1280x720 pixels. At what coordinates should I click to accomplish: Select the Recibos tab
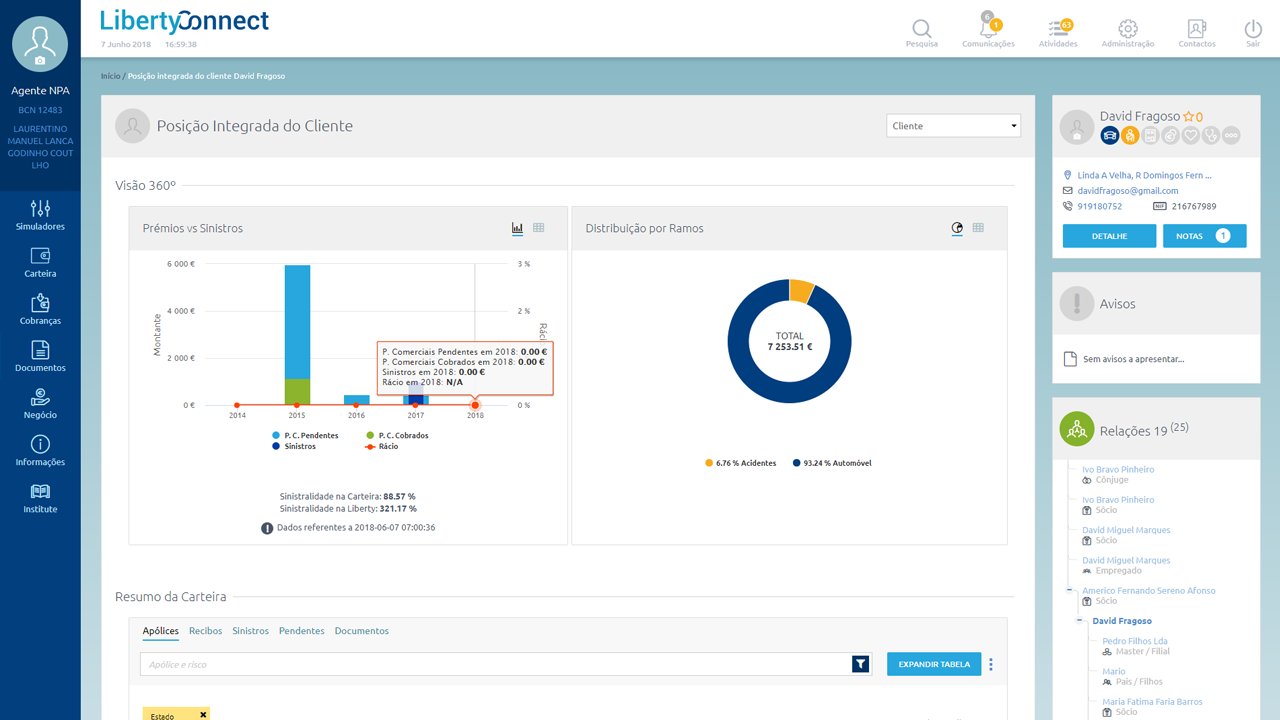[205, 631]
